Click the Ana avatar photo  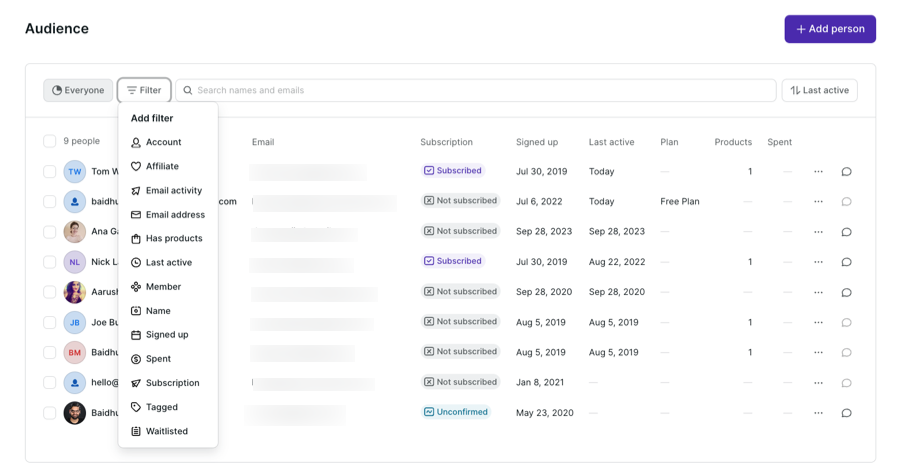point(75,232)
